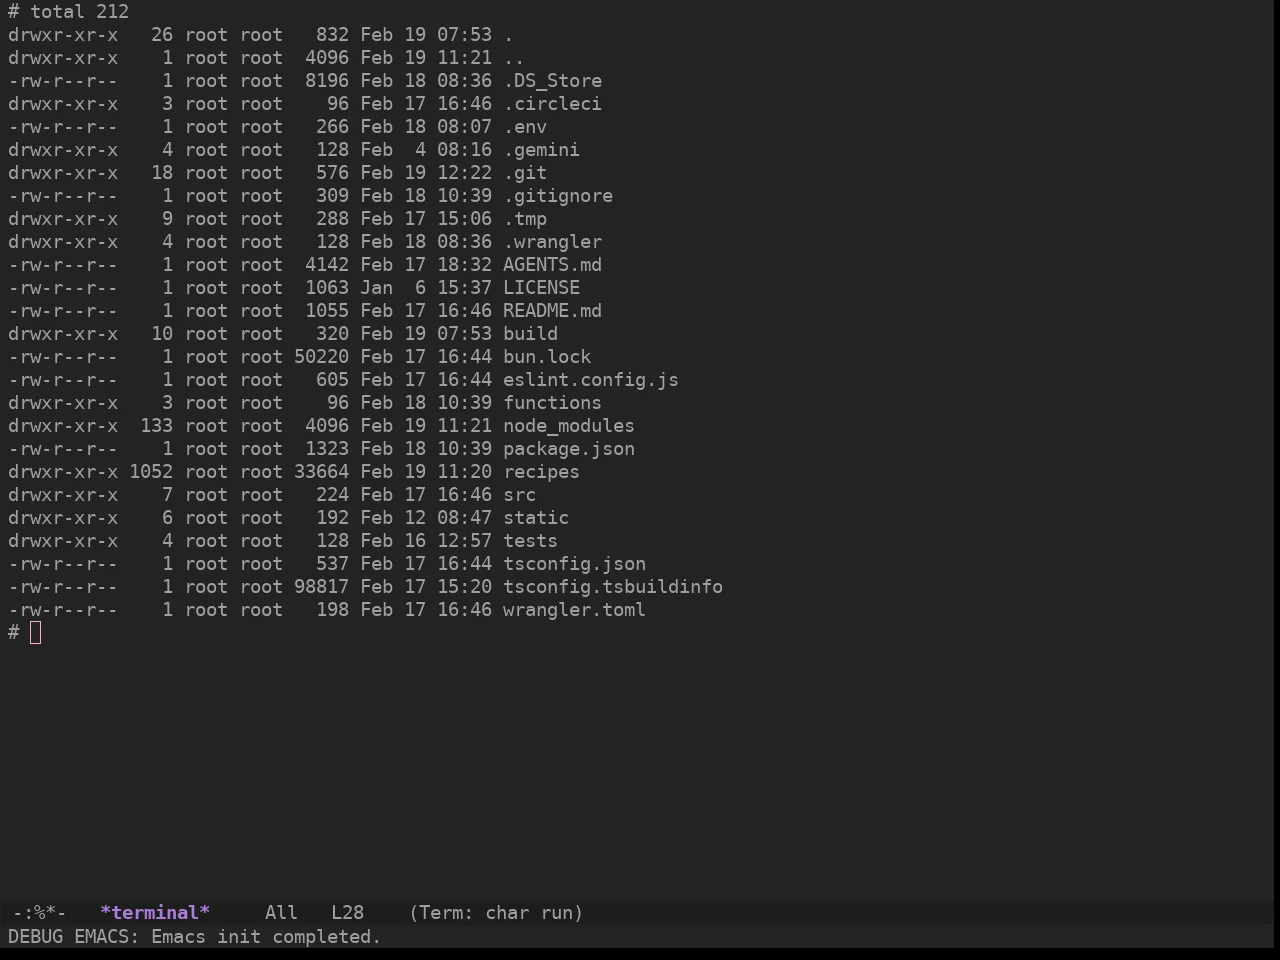Click the '-:%*-' buffer status indicator
1280x960 pixels.
[40, 913]
